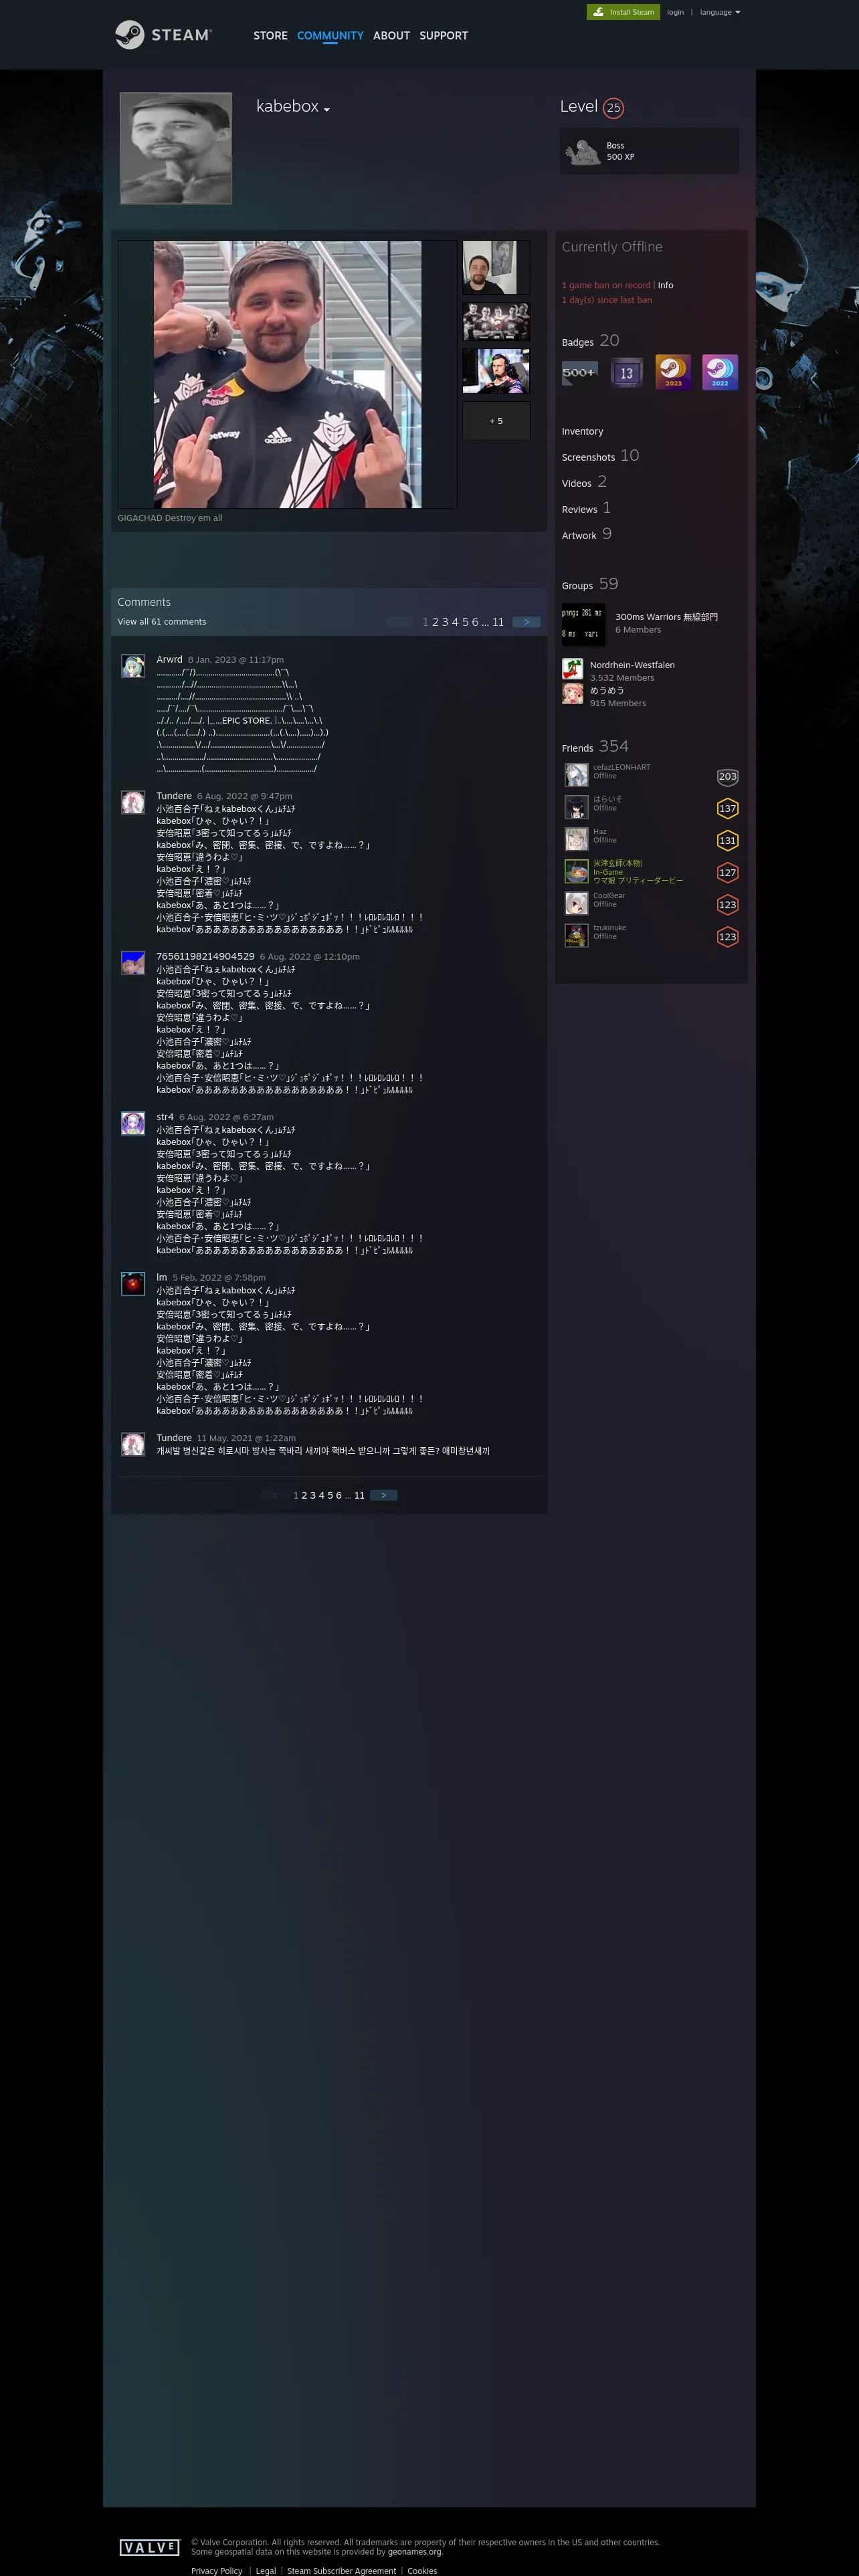Click cefazLEONHART friend avatar
The width and height of the screenshot is (859, 2576).
(577, 775)
